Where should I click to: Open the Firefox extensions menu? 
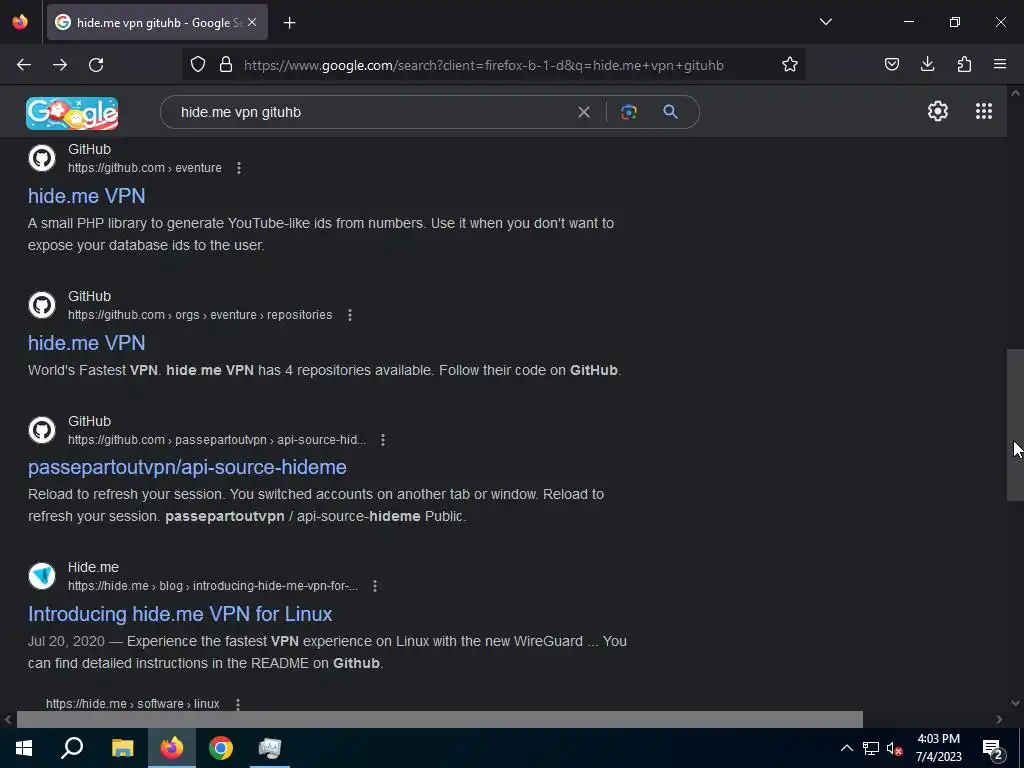click(964, 65)
